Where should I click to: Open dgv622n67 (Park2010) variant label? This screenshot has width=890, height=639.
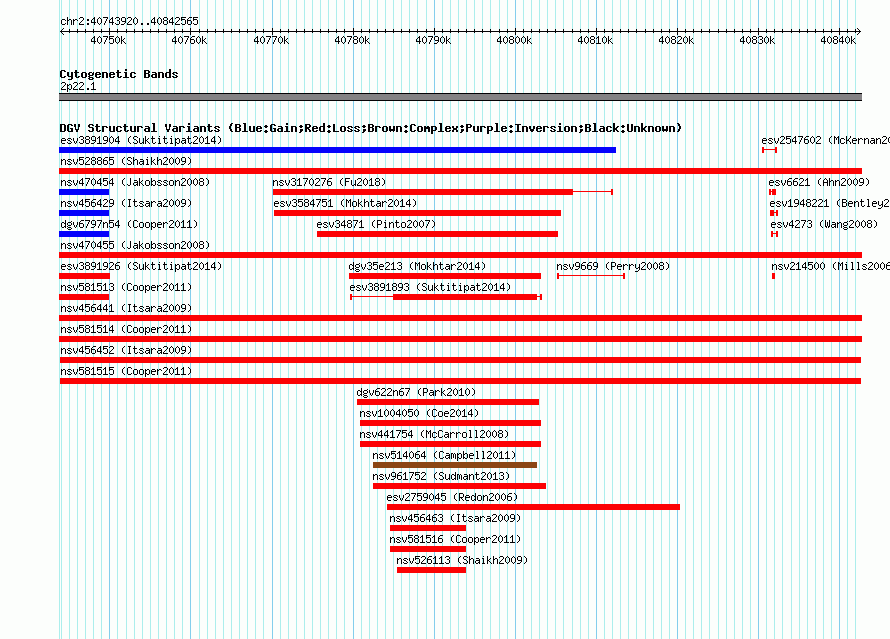[x=416, y=392]
